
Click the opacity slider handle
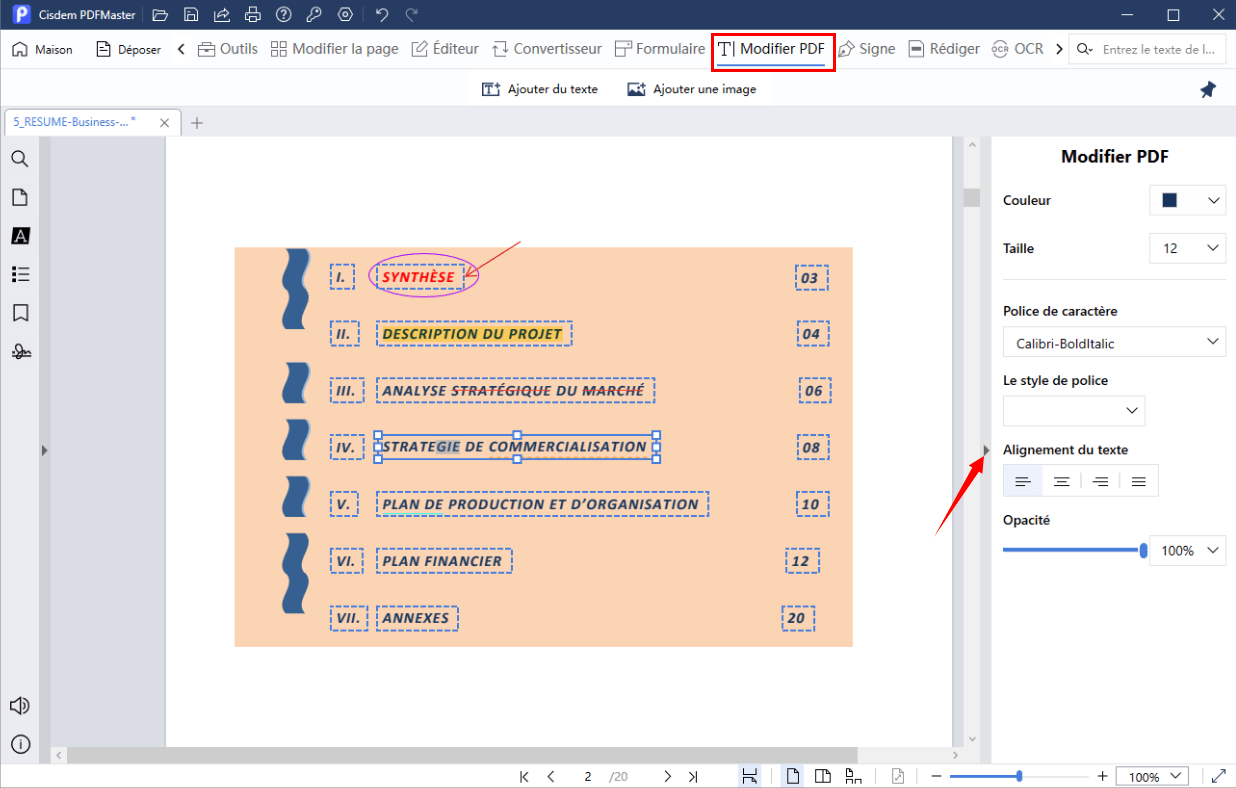[x=1143, y=550]
